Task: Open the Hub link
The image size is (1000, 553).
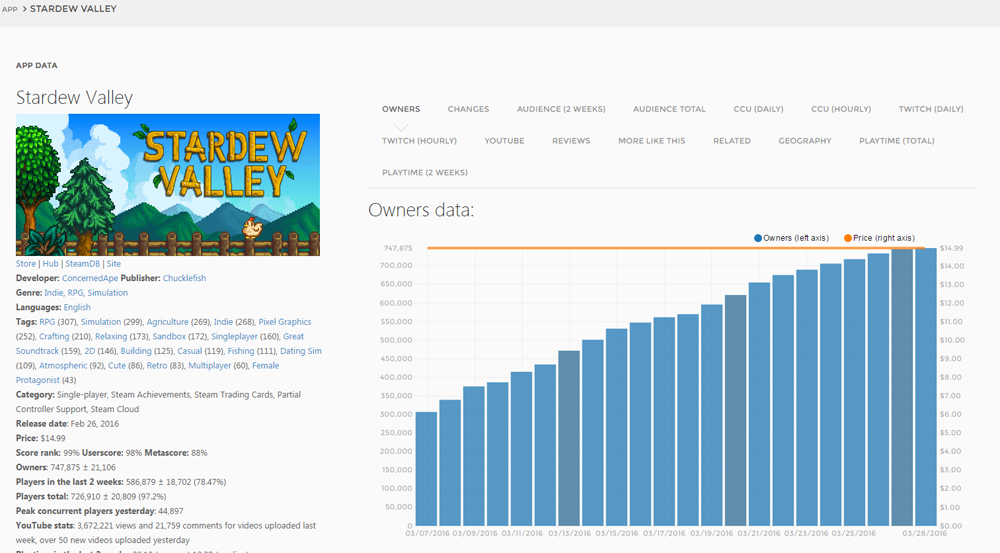Action: tap(50, 263)
